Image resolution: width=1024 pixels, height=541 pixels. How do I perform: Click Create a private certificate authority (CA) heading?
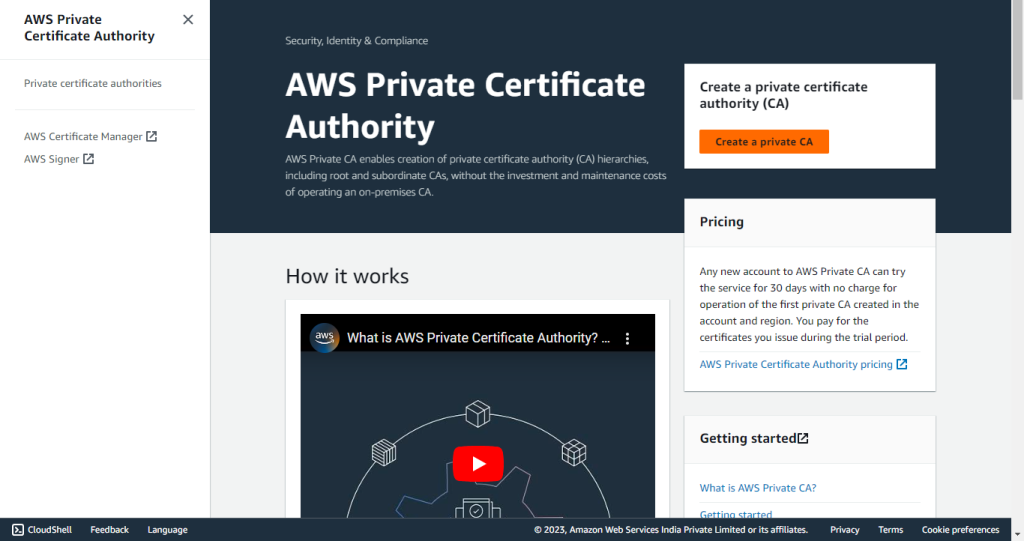[784, 95]
